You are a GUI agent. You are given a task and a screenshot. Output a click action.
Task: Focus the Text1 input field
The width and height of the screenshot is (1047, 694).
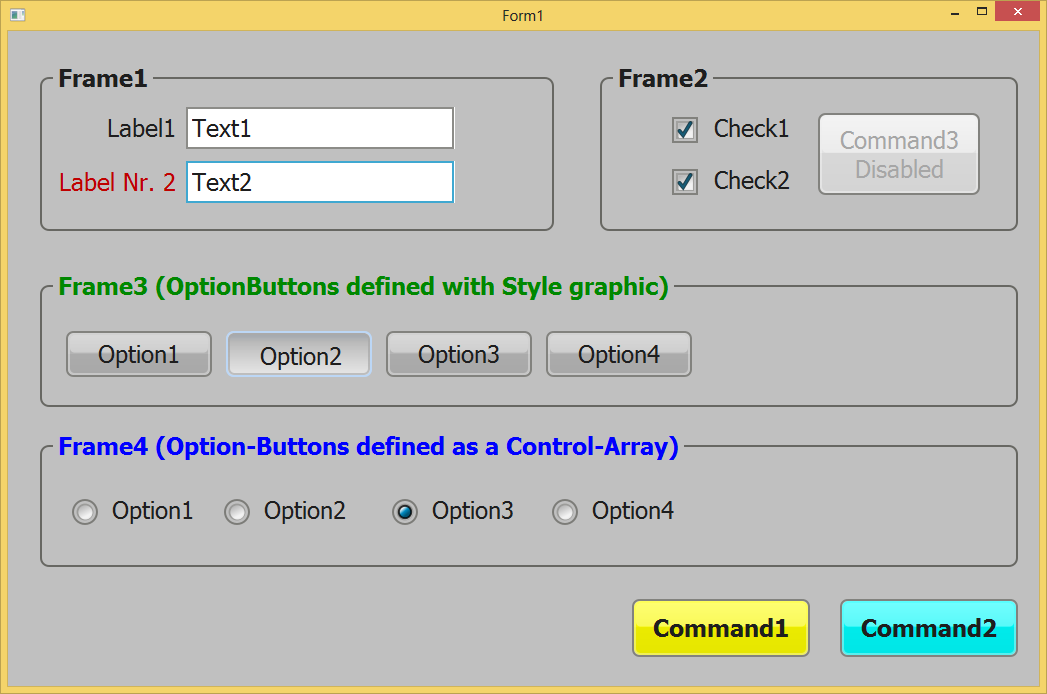pos(320,128)
